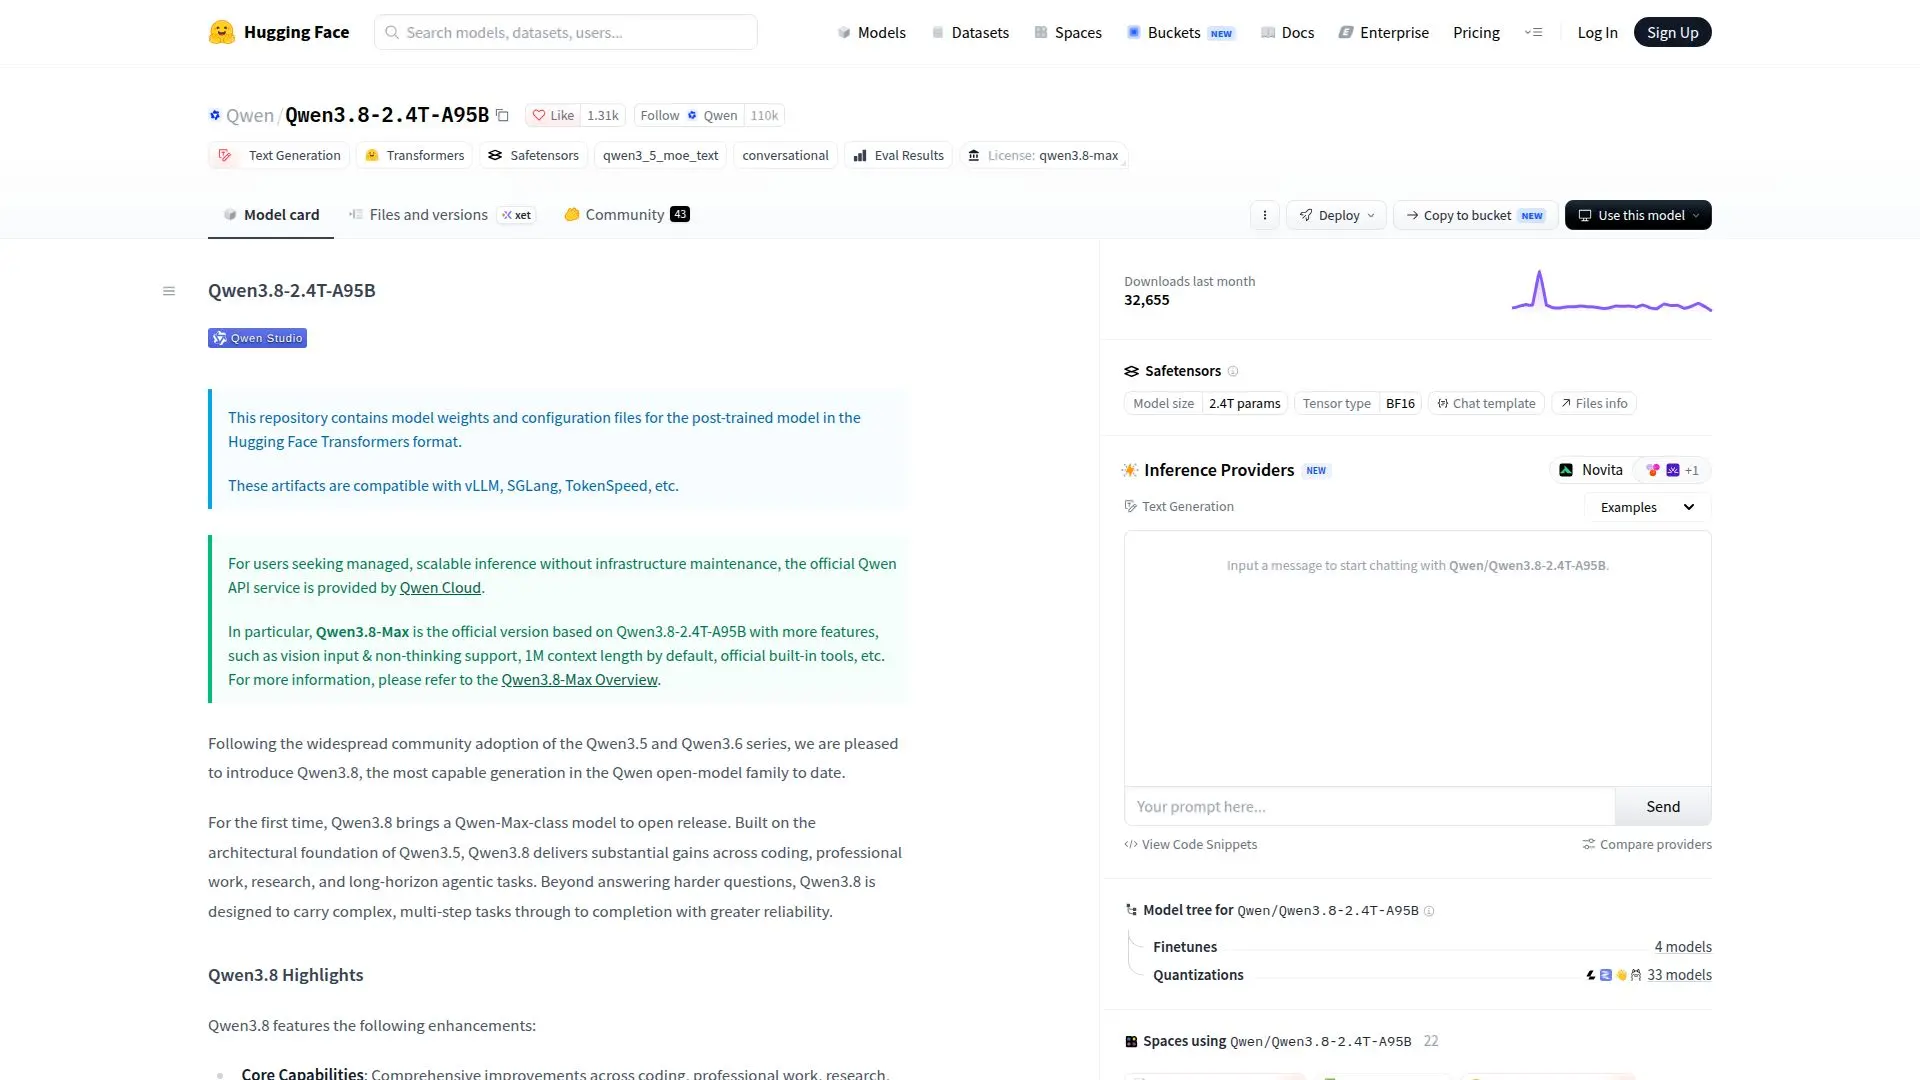Click the Hugging Face logo emoji
This screenshot has width=1920, height=1080.
pyautogui.click(x=221, y=32)
